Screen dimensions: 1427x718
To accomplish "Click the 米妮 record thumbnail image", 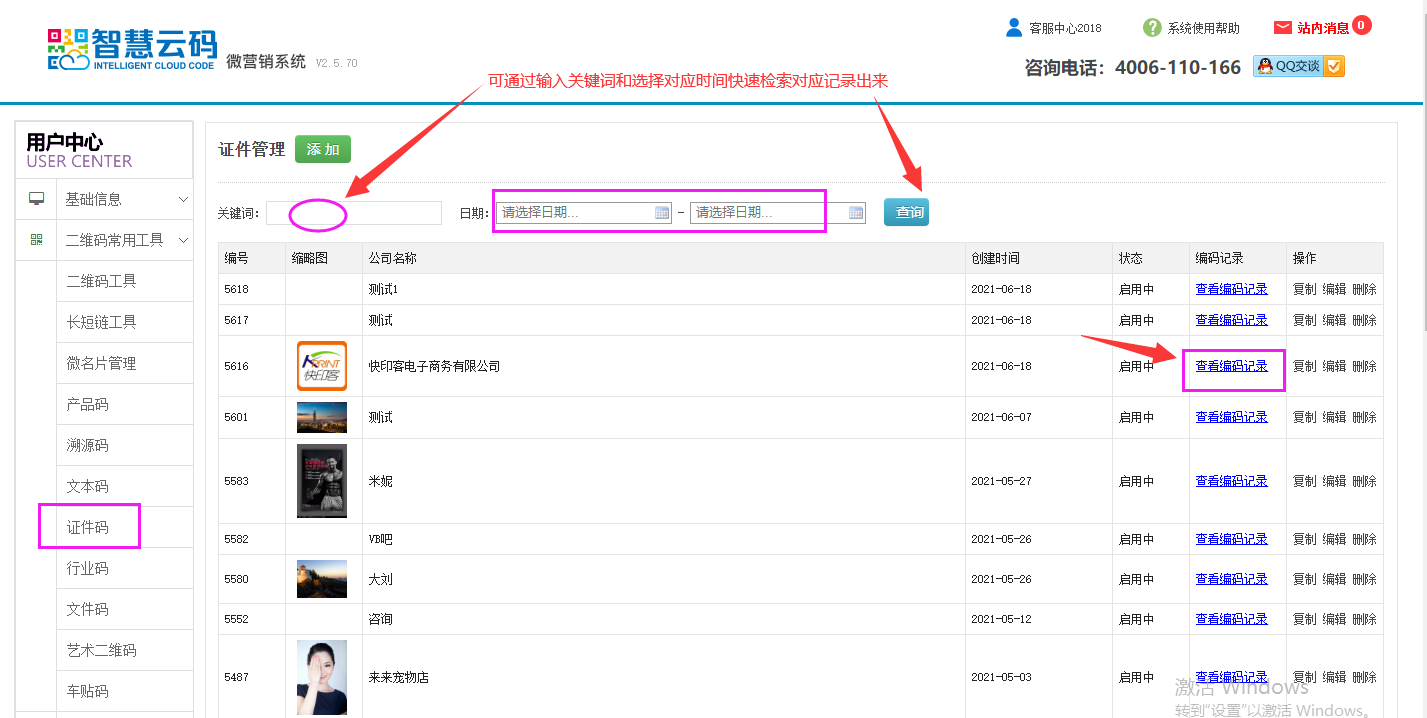I will pos(322,481).
